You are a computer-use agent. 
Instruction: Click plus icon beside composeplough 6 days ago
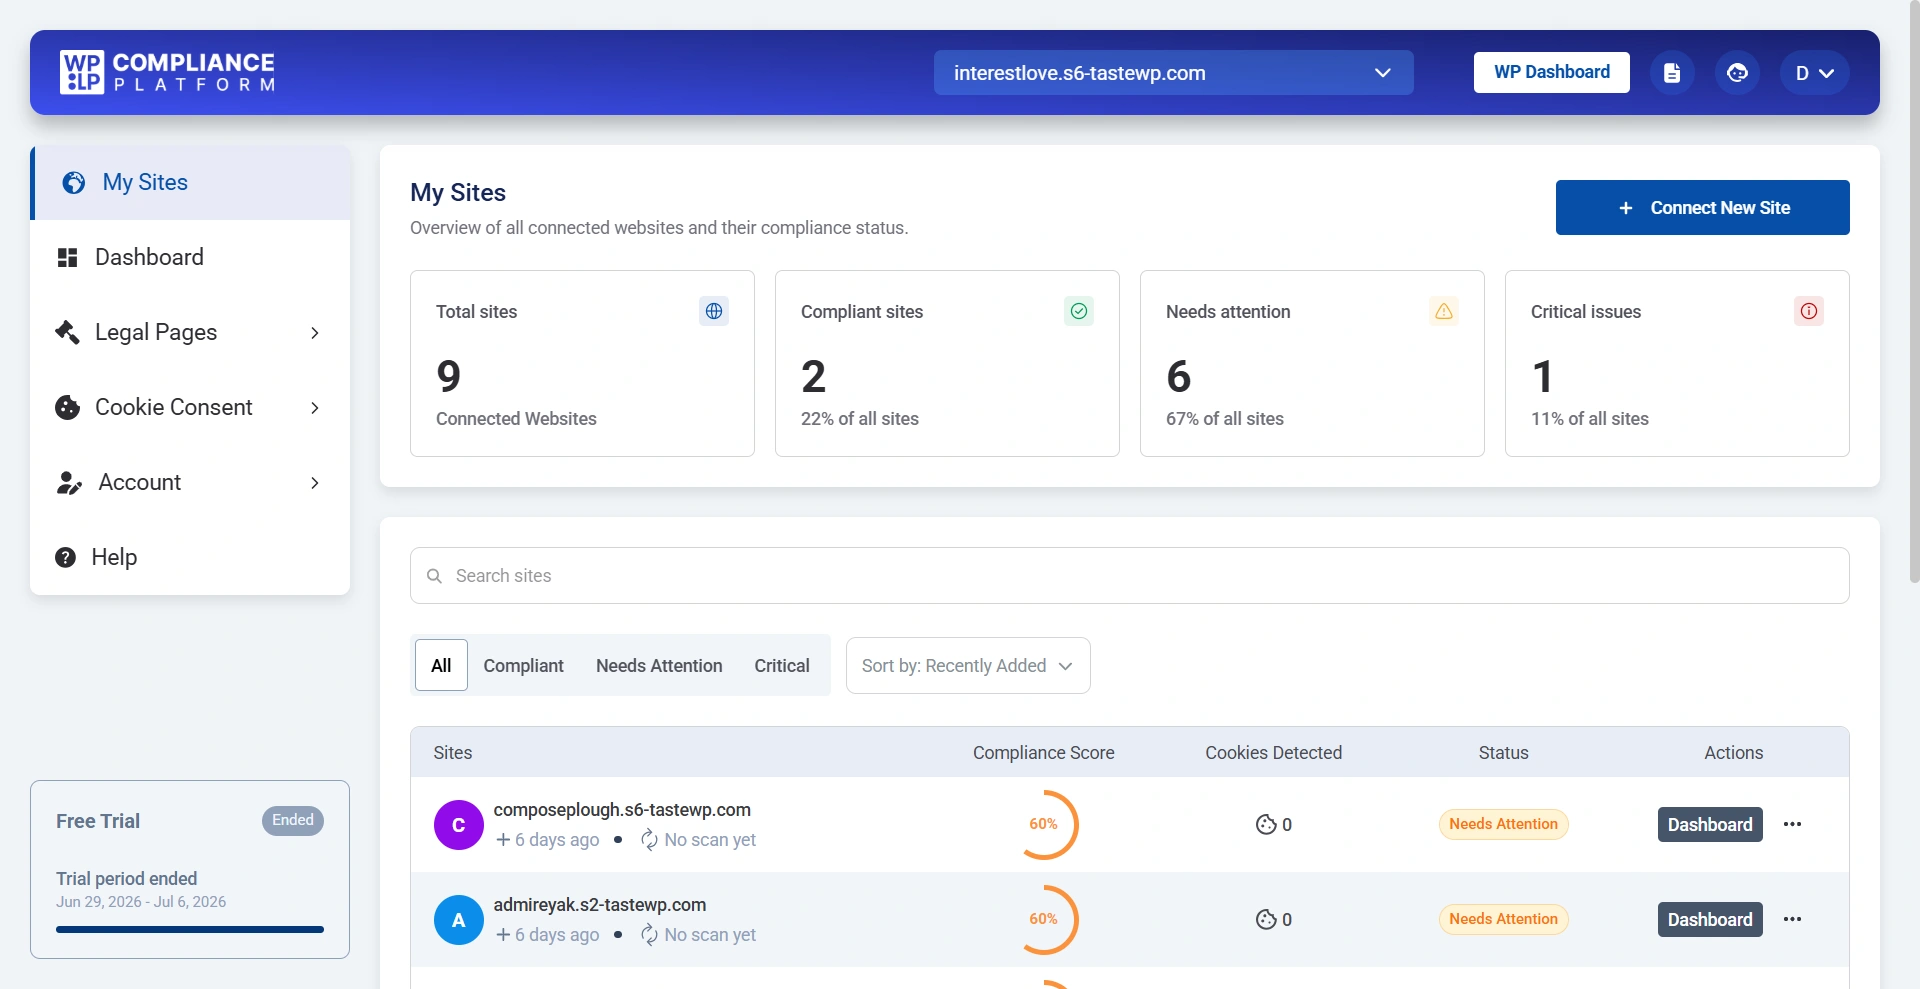pos(503,840)
